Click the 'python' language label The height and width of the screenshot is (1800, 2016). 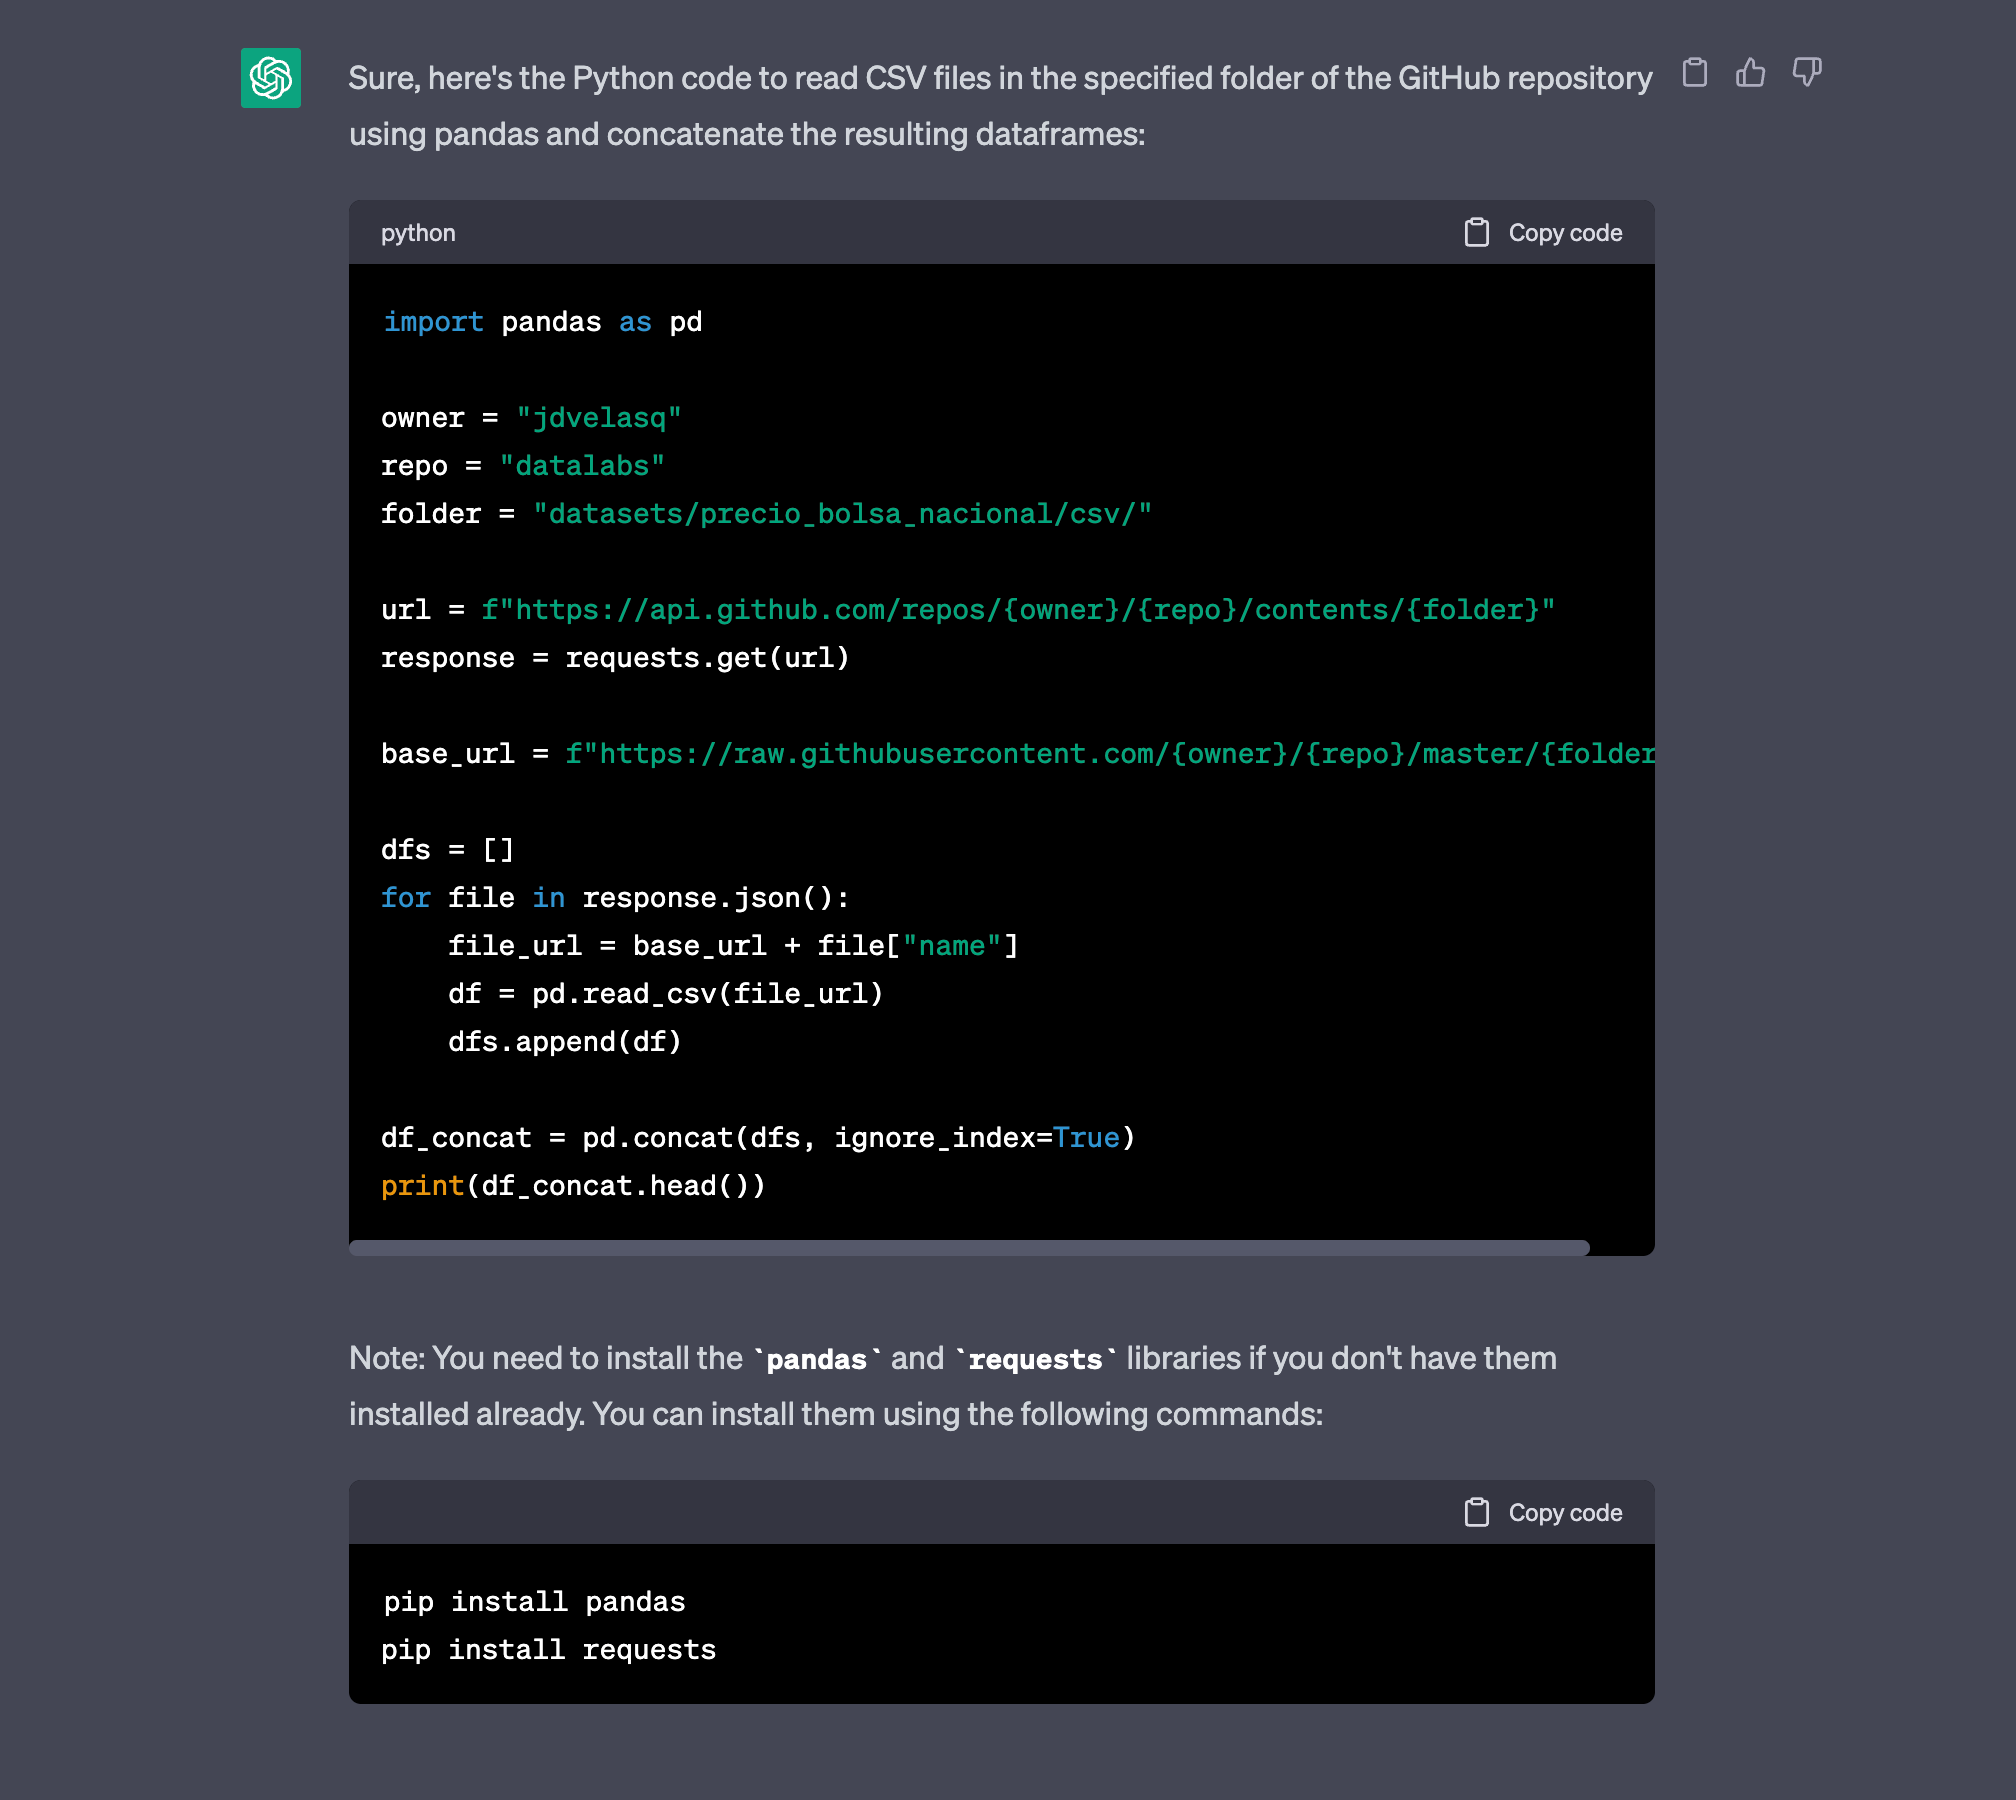tap(418, 233)
